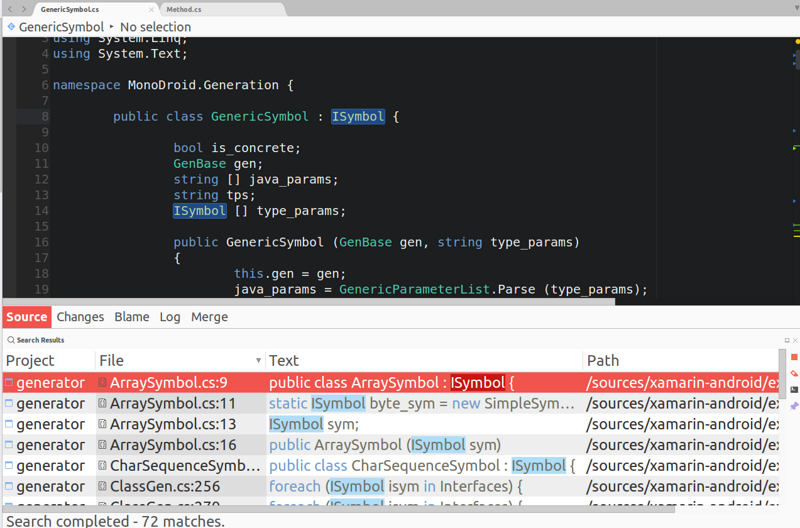
Task: Clear search results with eraser icon
Action: 794,373
